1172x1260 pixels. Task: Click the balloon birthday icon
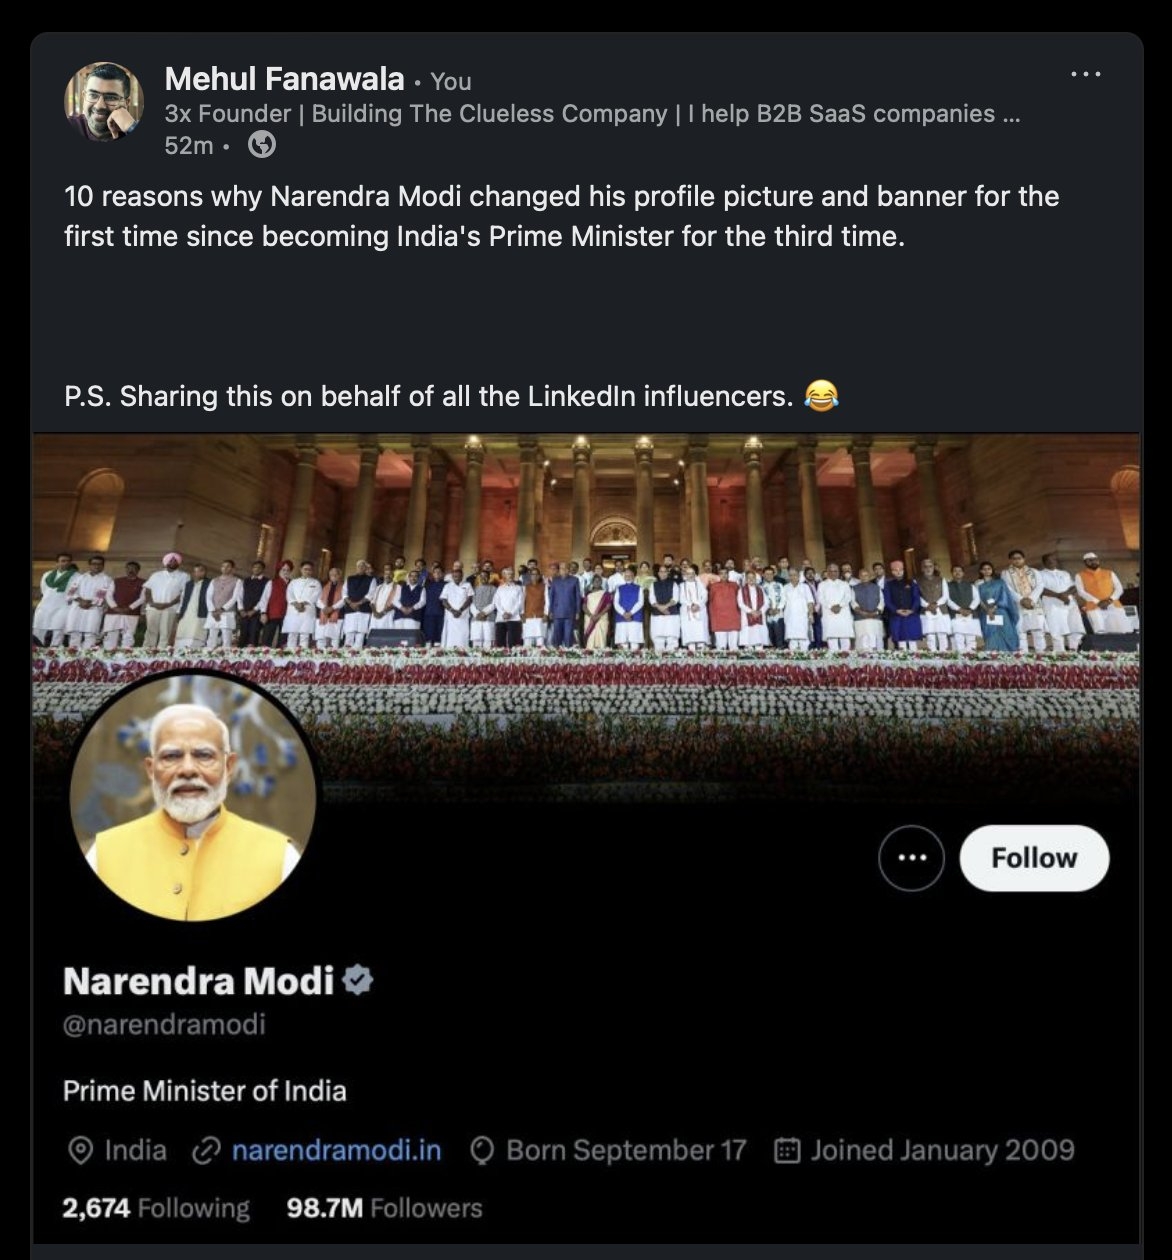(482, 1151)
